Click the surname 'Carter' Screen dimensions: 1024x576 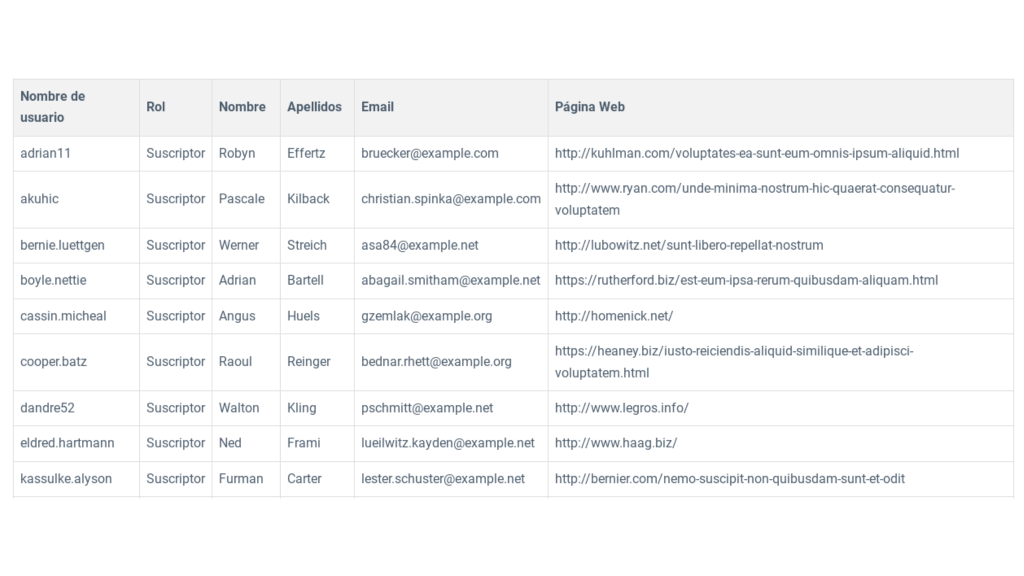(304, 479)
